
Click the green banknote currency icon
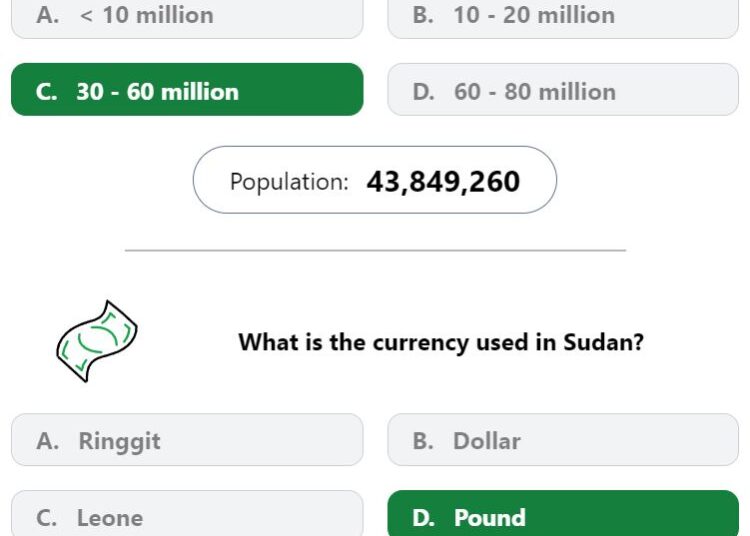click(97, 341)
